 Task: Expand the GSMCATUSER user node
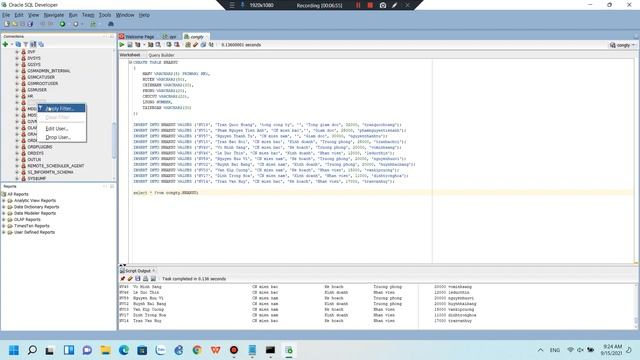pyautogui.click(x=17, y=77)
